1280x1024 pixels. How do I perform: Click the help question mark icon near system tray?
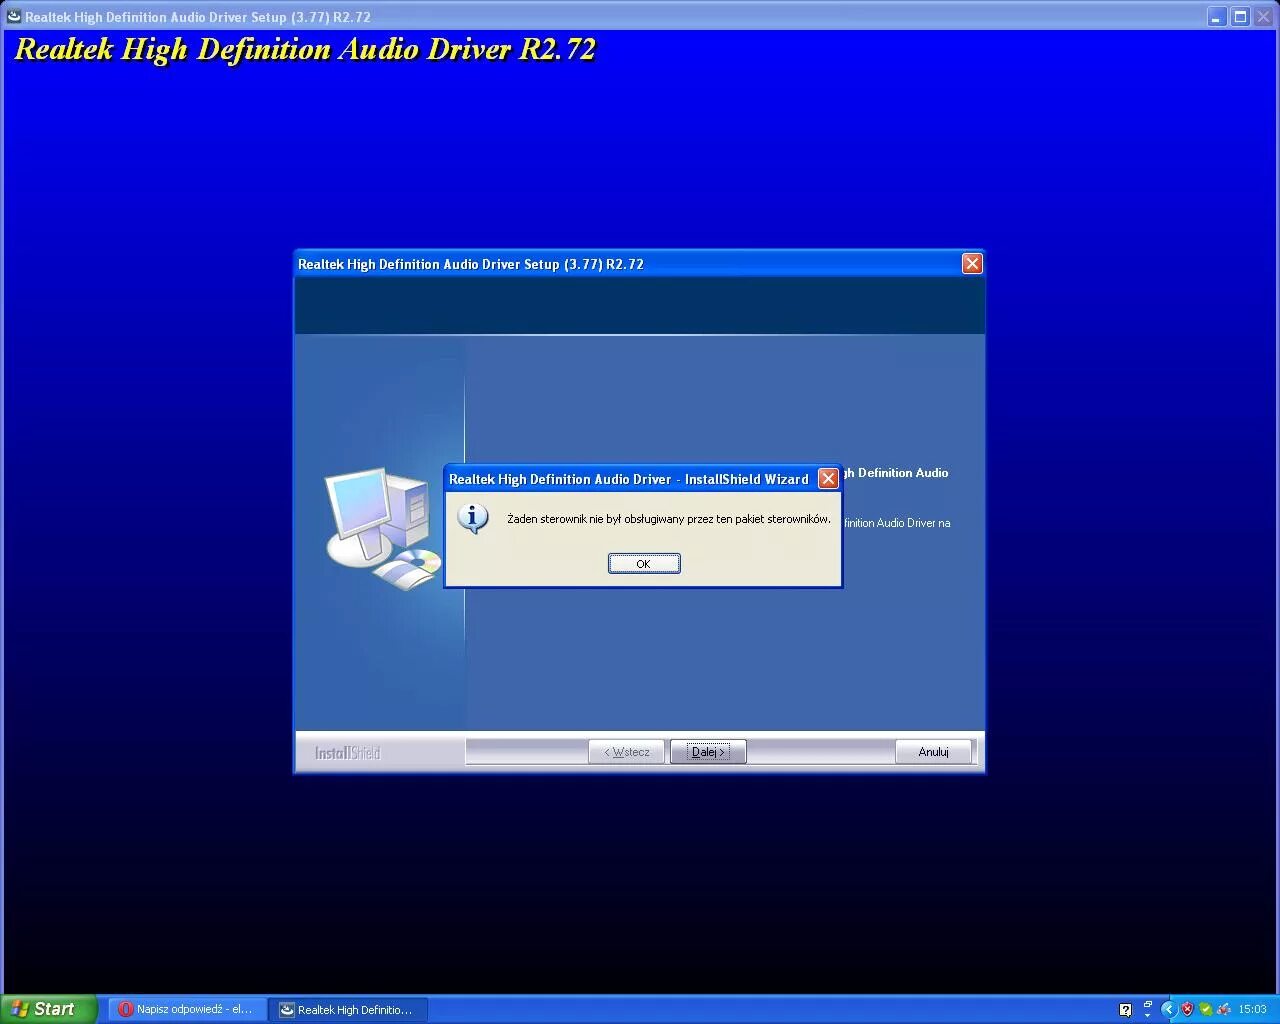pos(1125,1009)
